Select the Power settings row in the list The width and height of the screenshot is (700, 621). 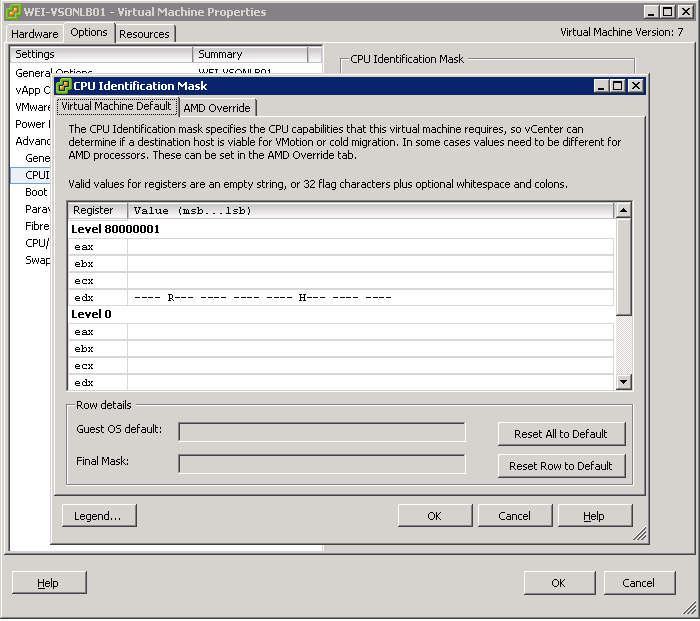coord(31,124)
